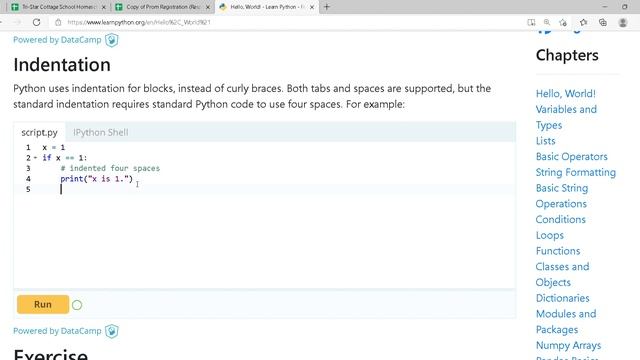640x360 pixels.
Task: Run the script with the Run button
Action: pyautogui.click(x=43, y=304)
